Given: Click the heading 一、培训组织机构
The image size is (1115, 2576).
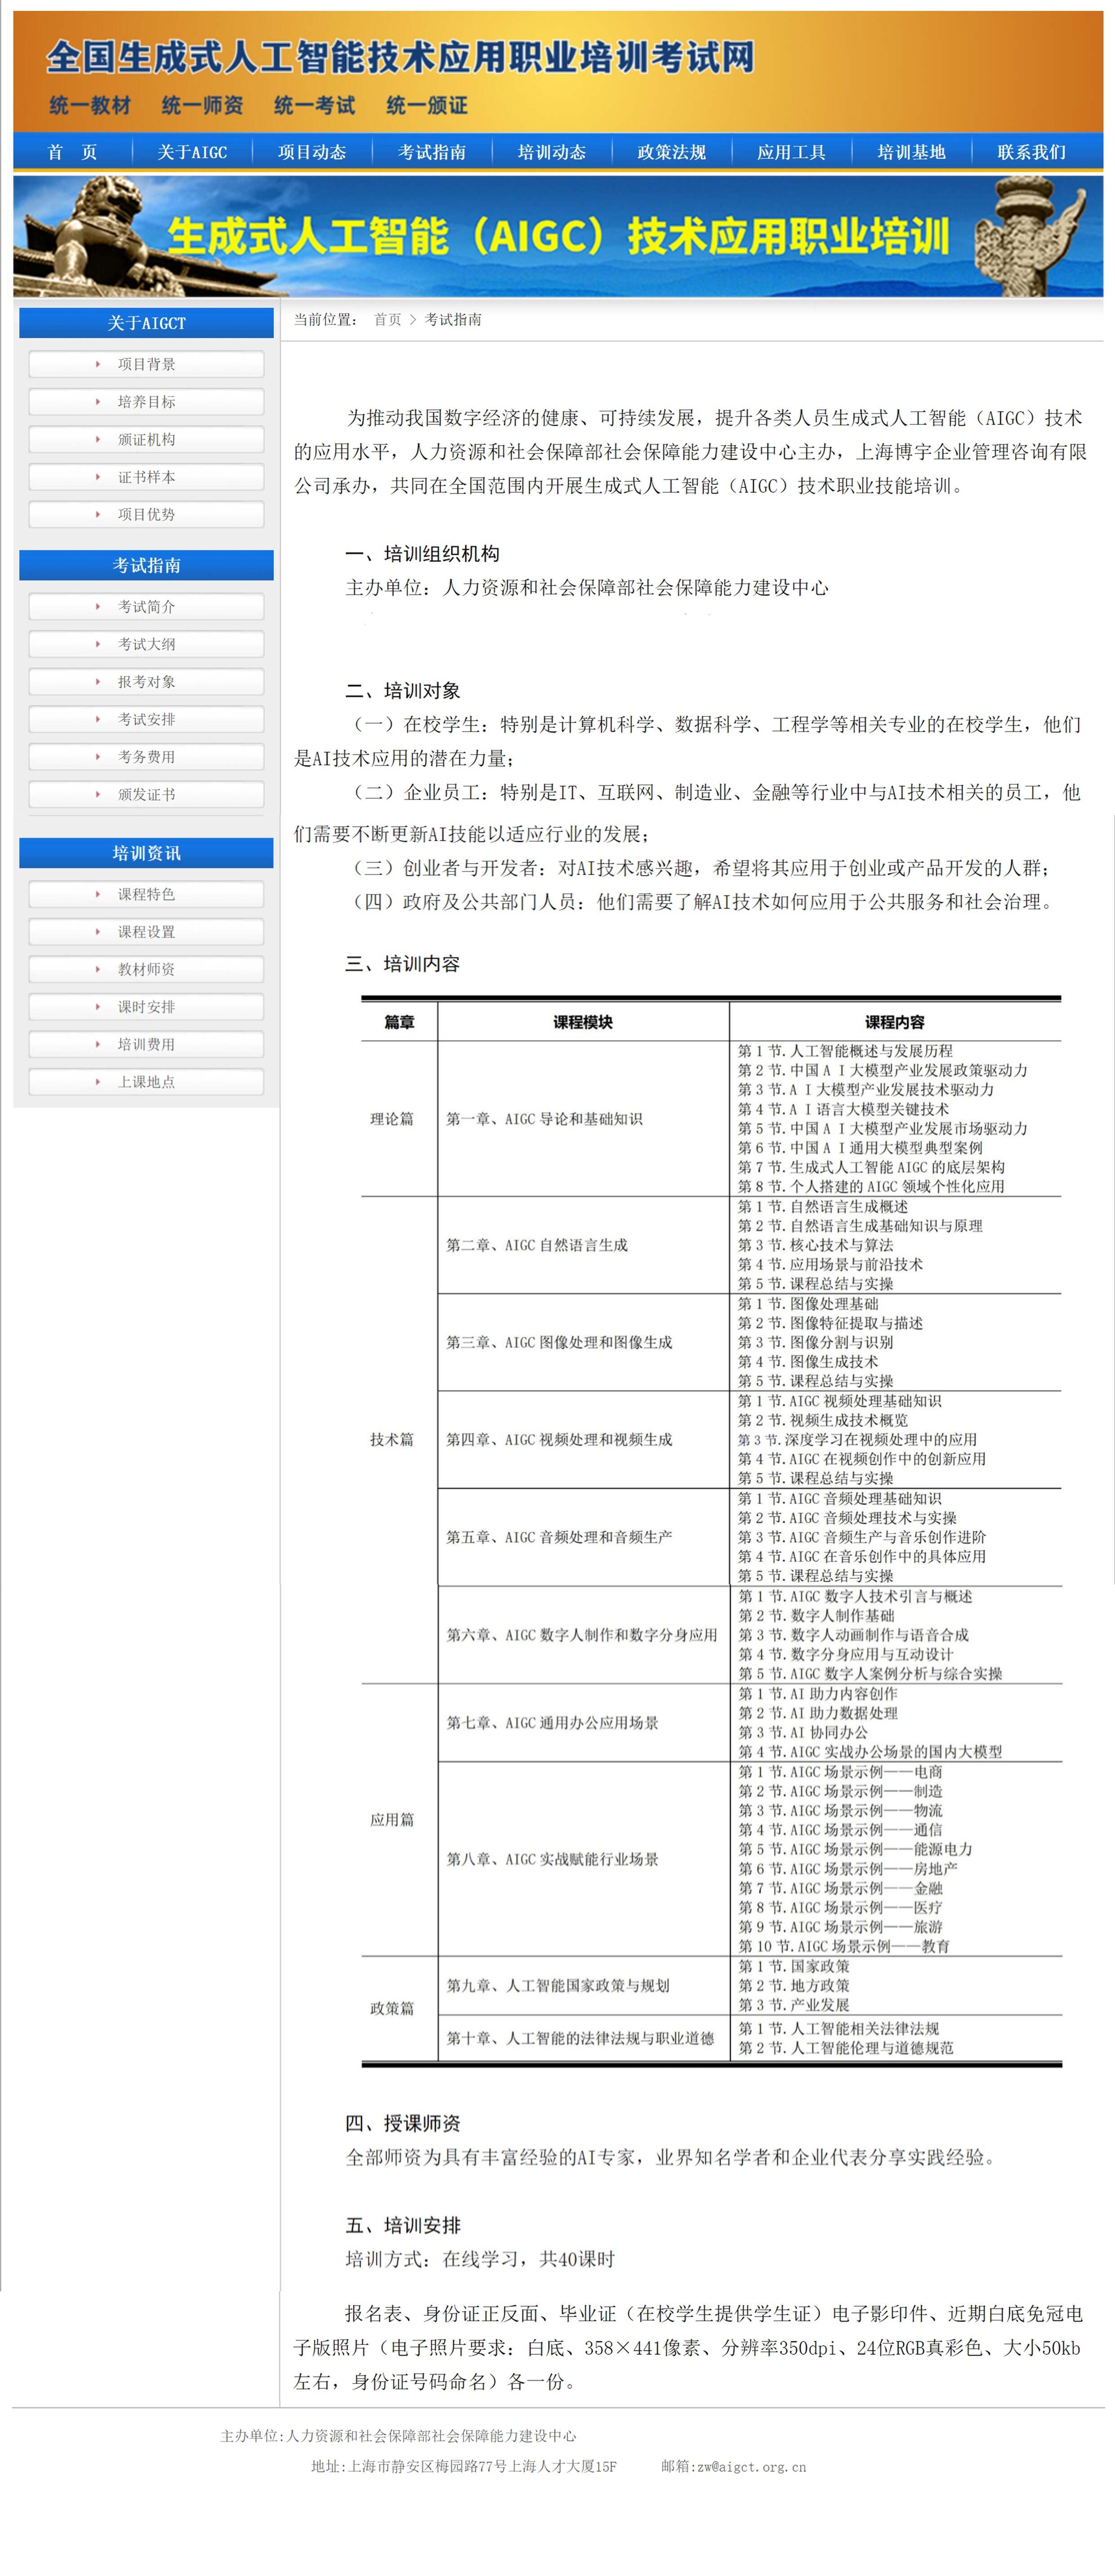Looking at the screenshot, I should (422, 554).
